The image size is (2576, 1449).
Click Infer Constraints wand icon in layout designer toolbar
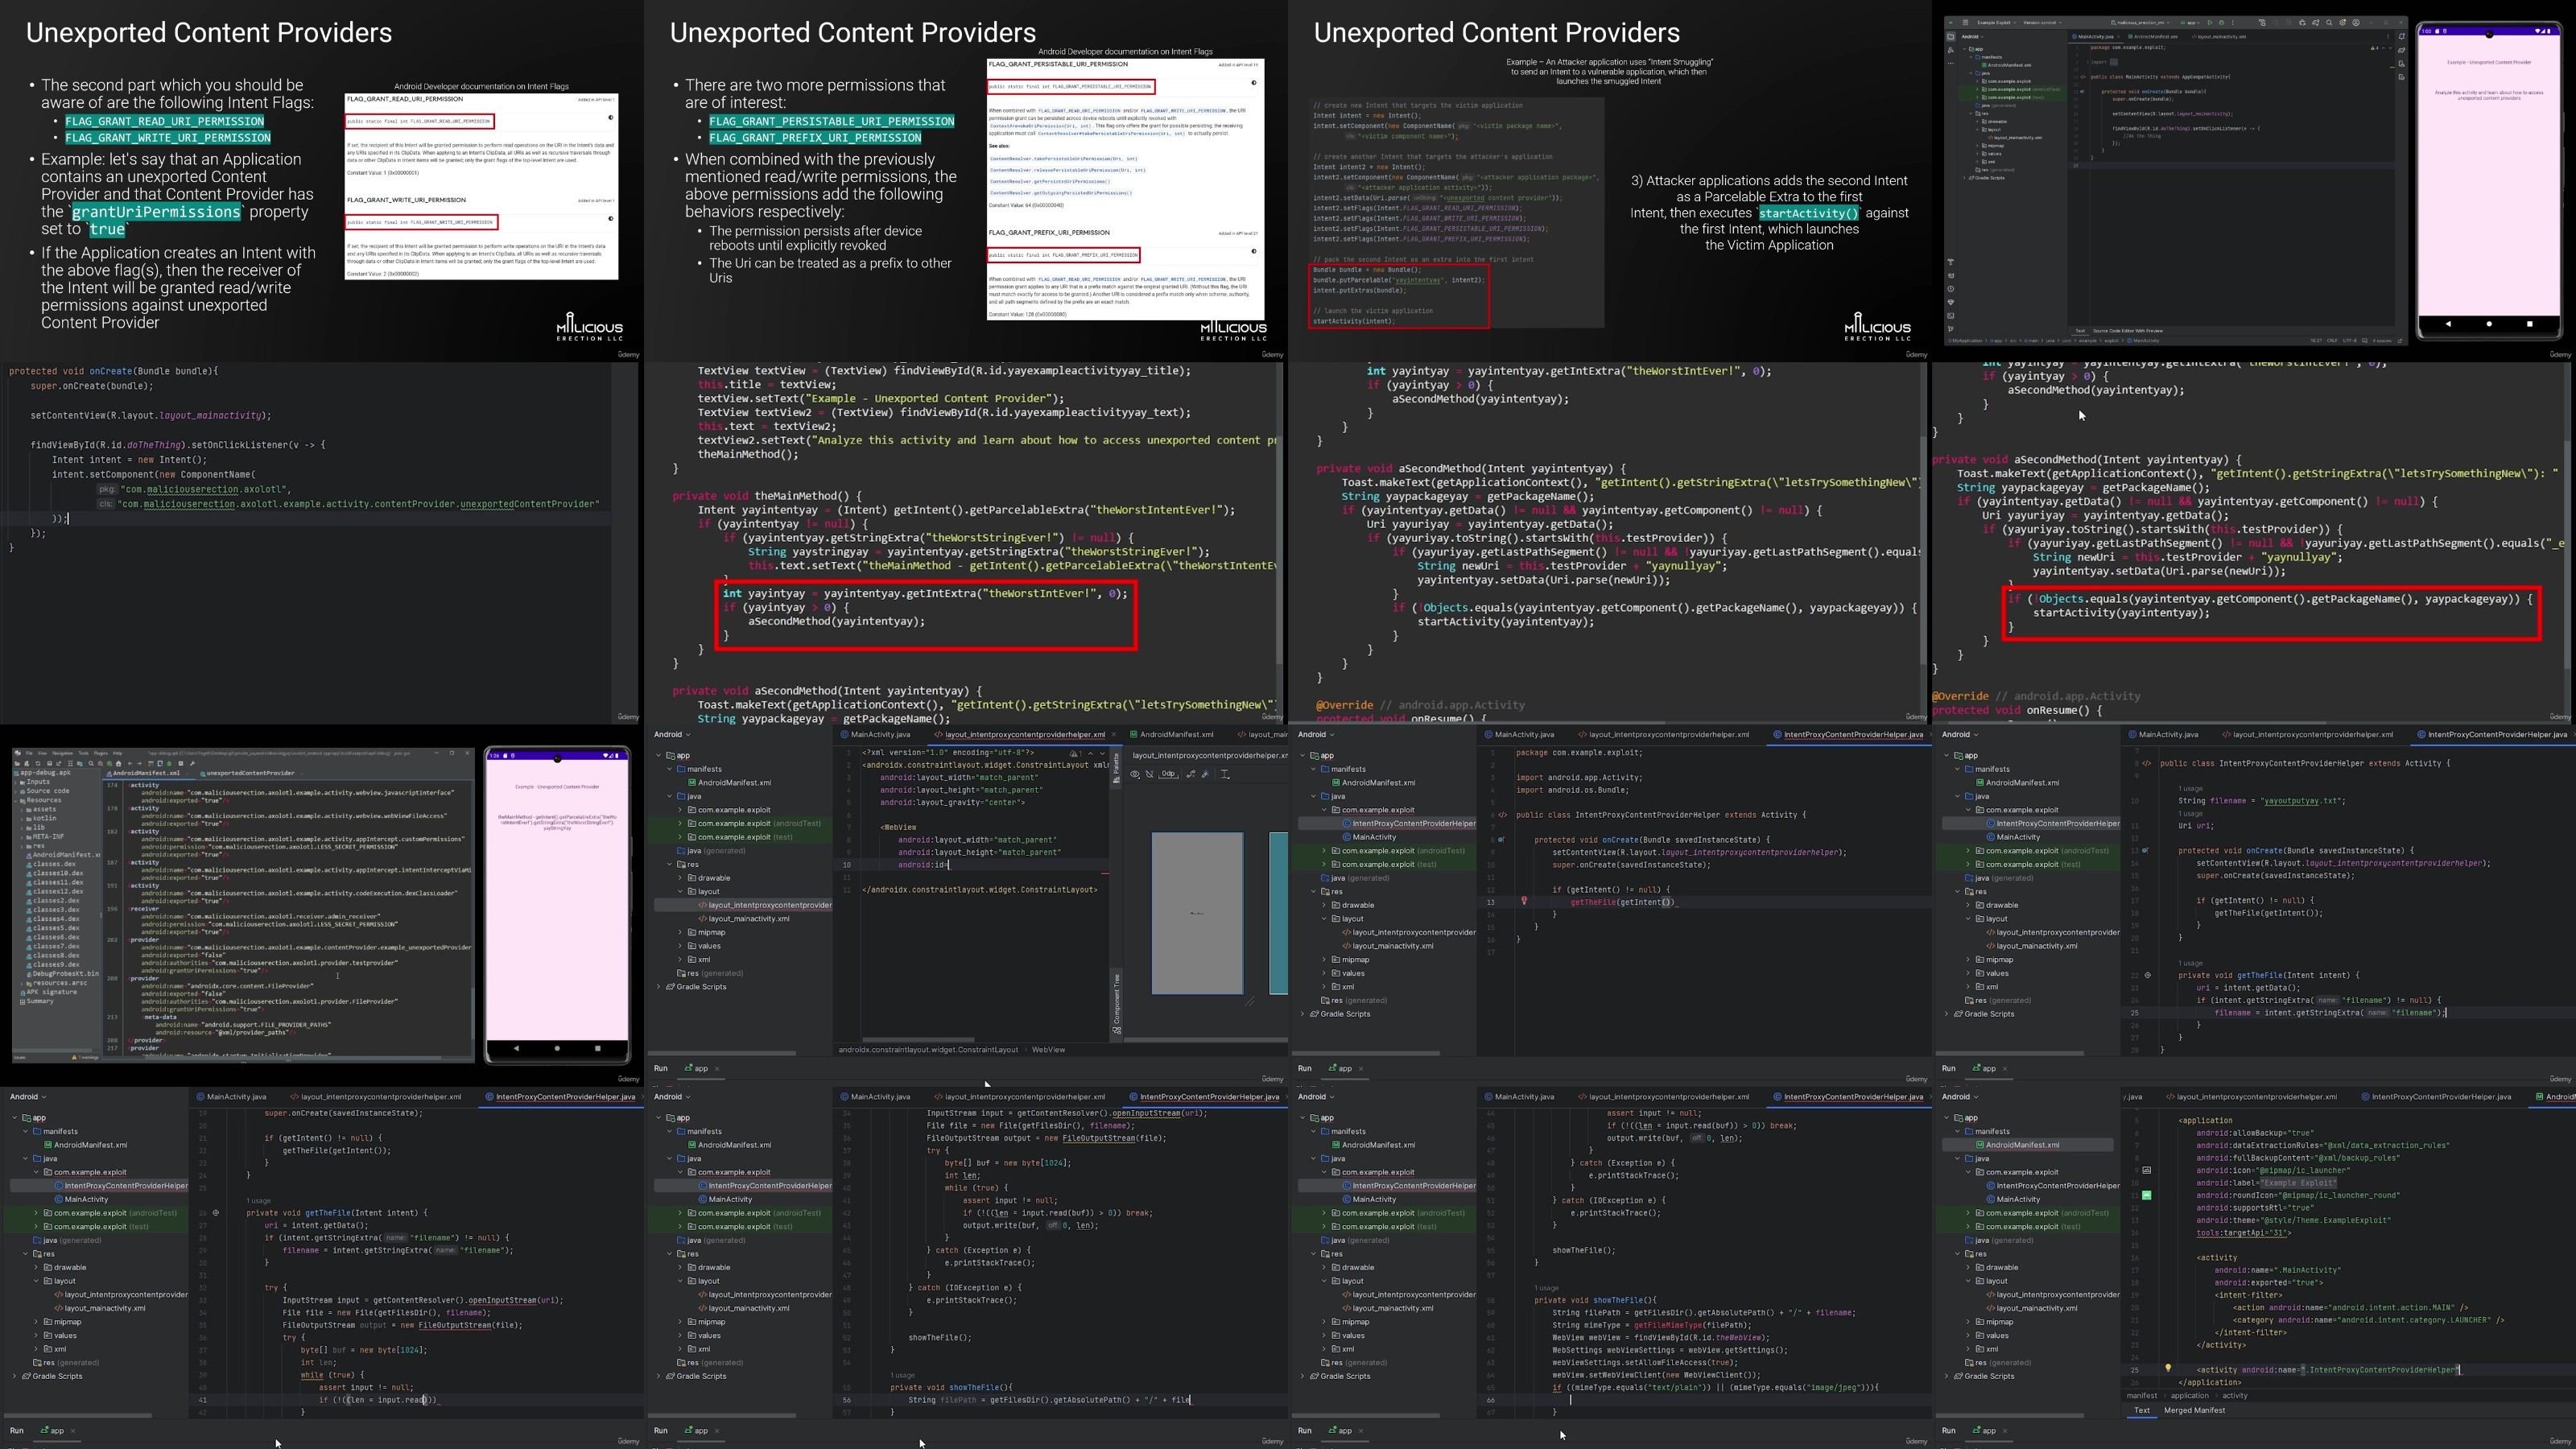(x=1206, y=774)
